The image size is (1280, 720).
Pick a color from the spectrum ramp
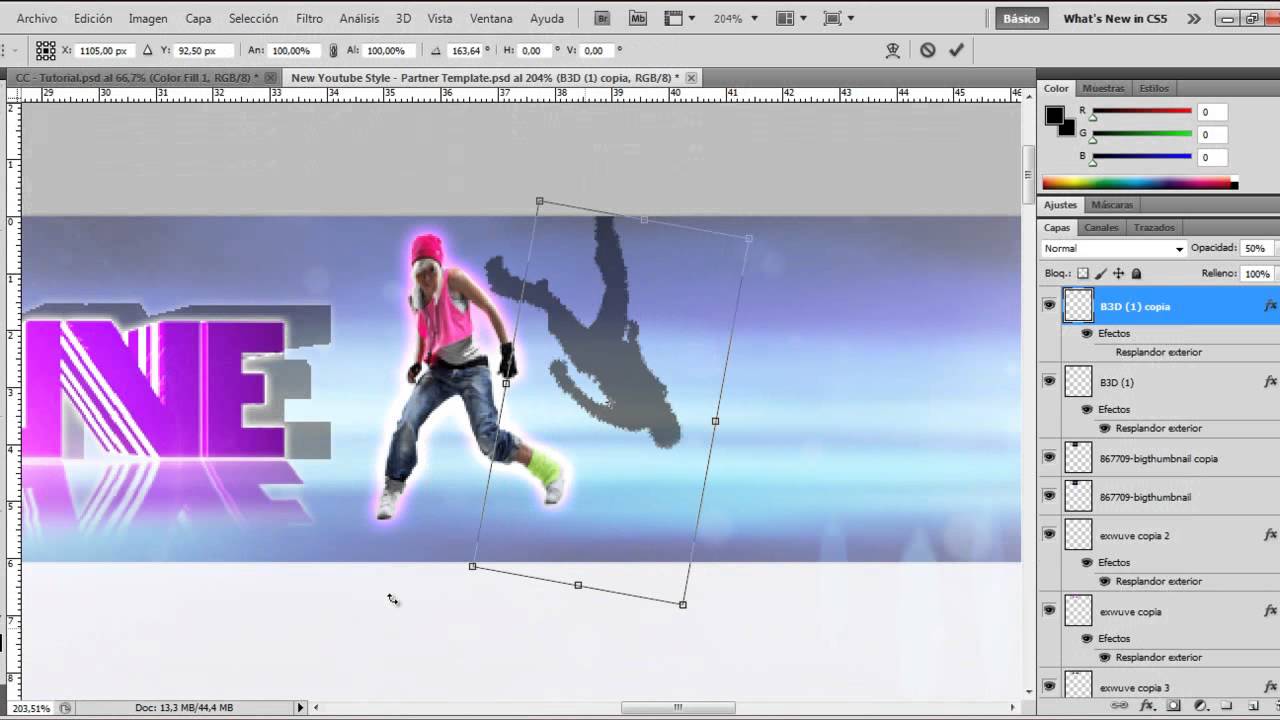pos(1140,183)
